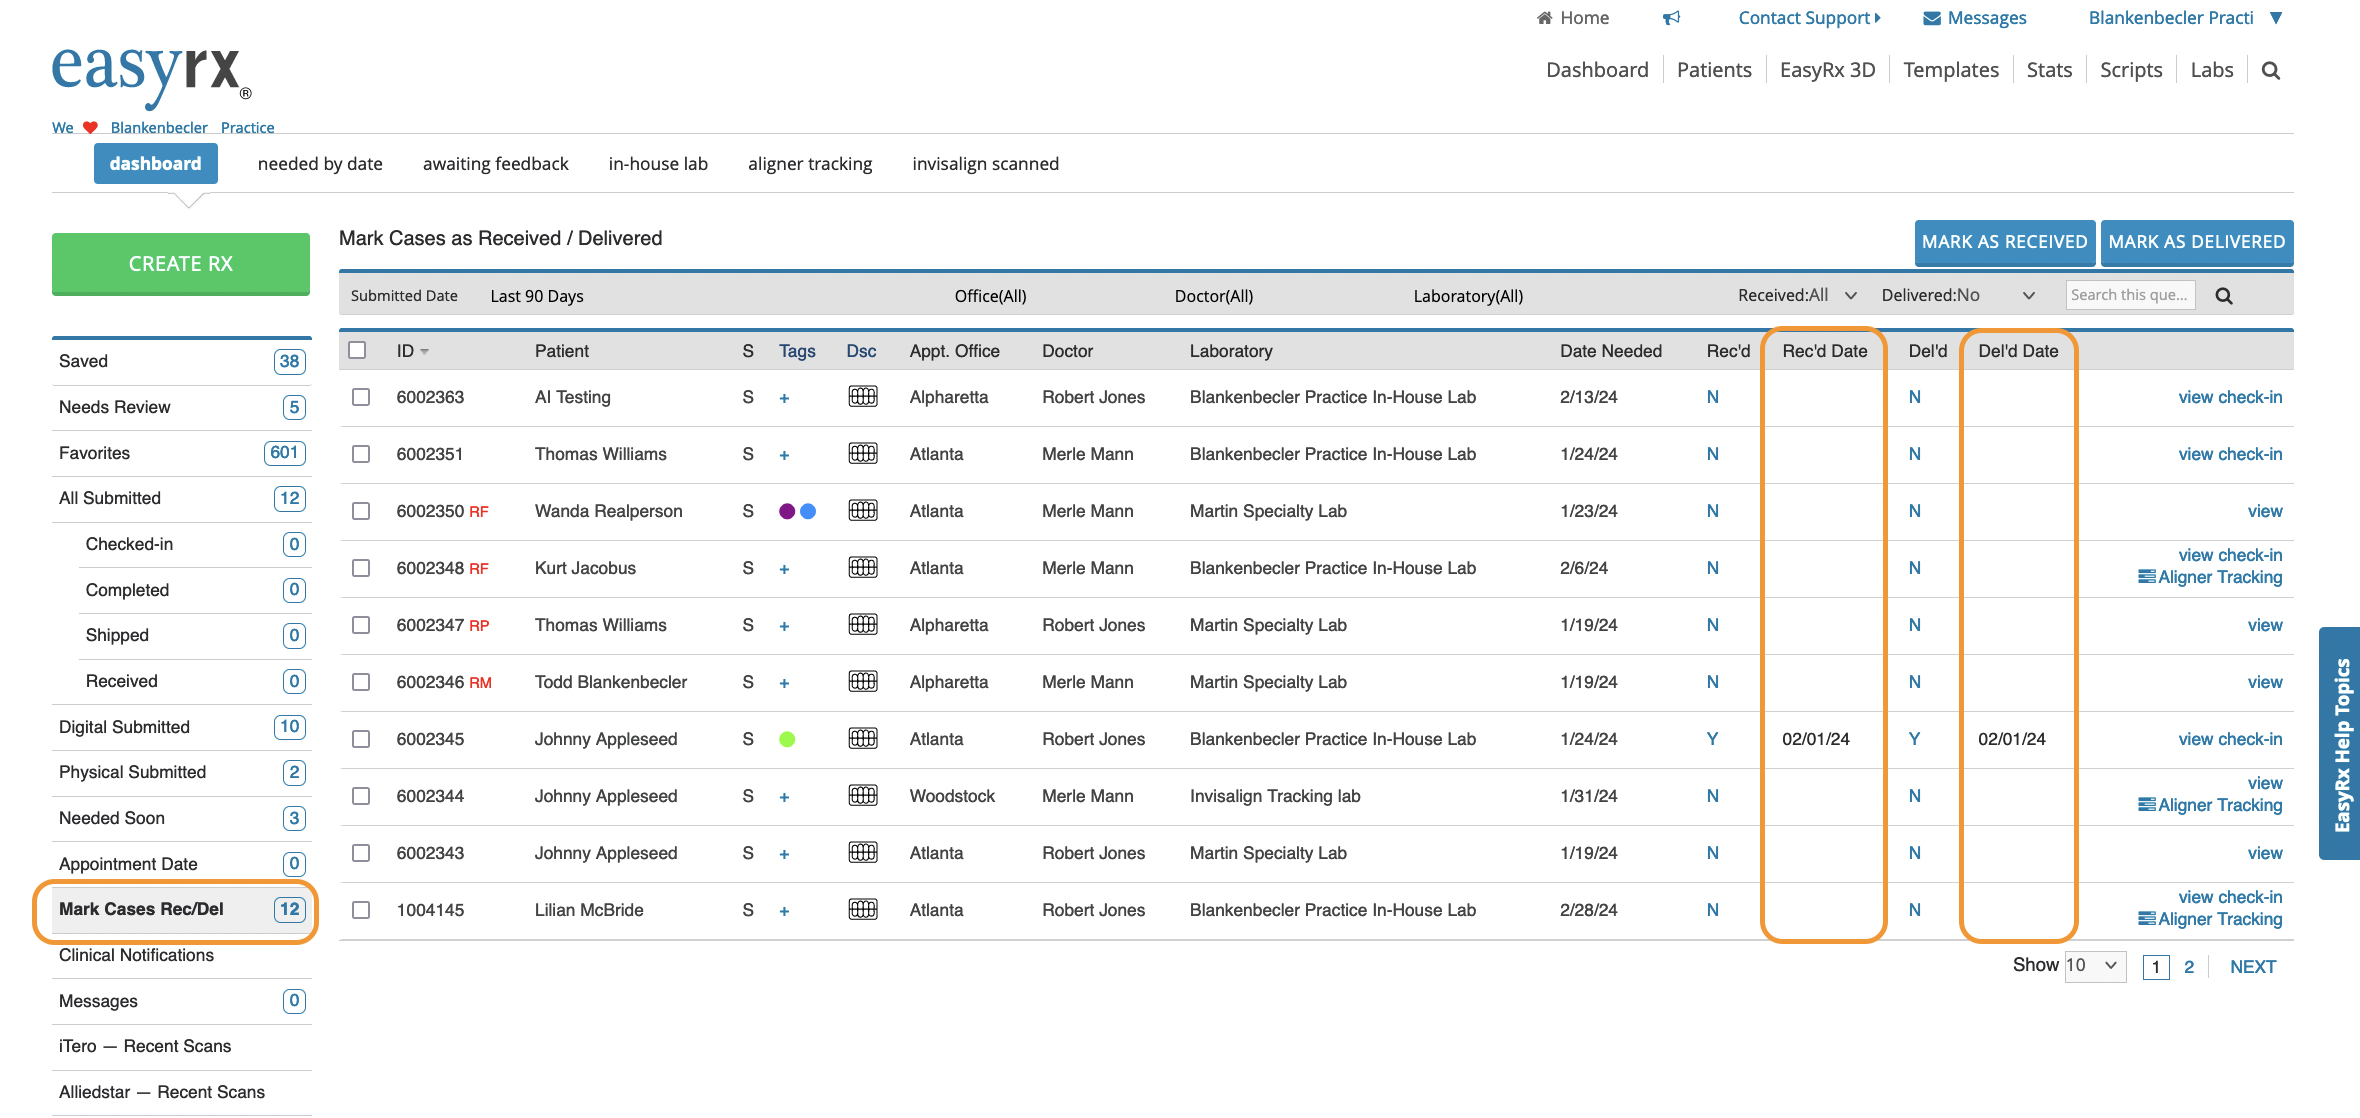Viewport: 2360px width, 1118px height.
Task: Check the box for case 6002347
Action: pyautogui.click(x=361, y=625)
